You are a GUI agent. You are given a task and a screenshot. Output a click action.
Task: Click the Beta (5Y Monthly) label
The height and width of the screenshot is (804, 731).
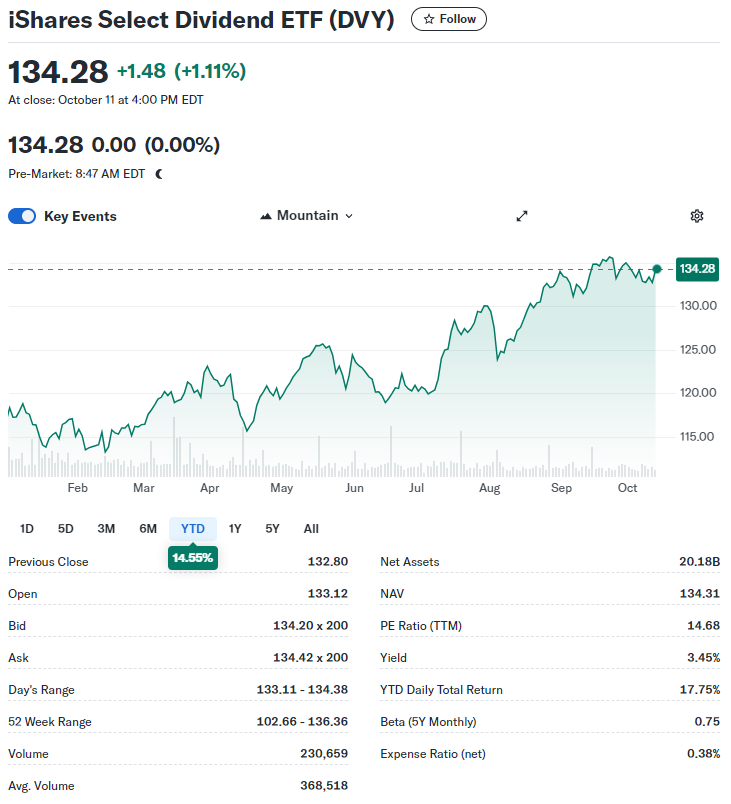[x=428, y=722]
